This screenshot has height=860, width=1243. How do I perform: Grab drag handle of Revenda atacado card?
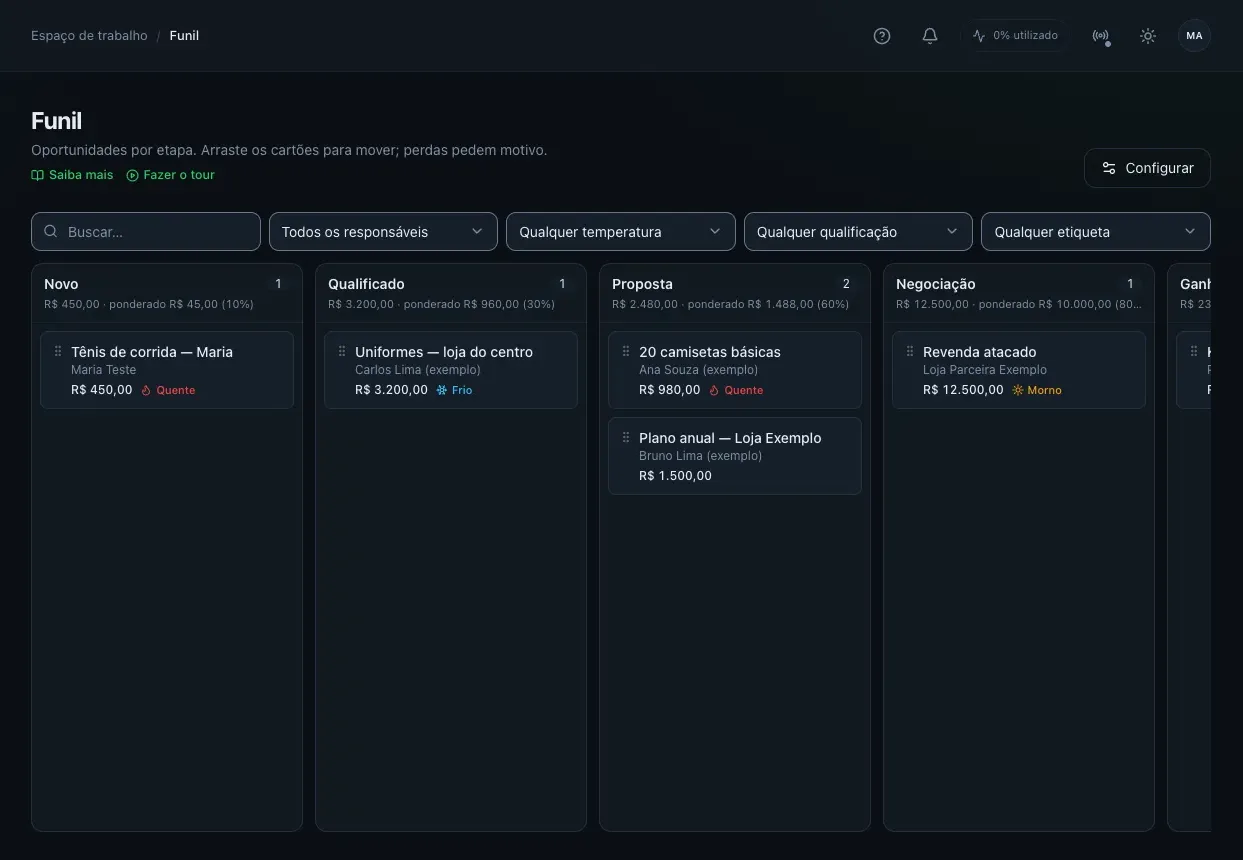coord(910,352)
